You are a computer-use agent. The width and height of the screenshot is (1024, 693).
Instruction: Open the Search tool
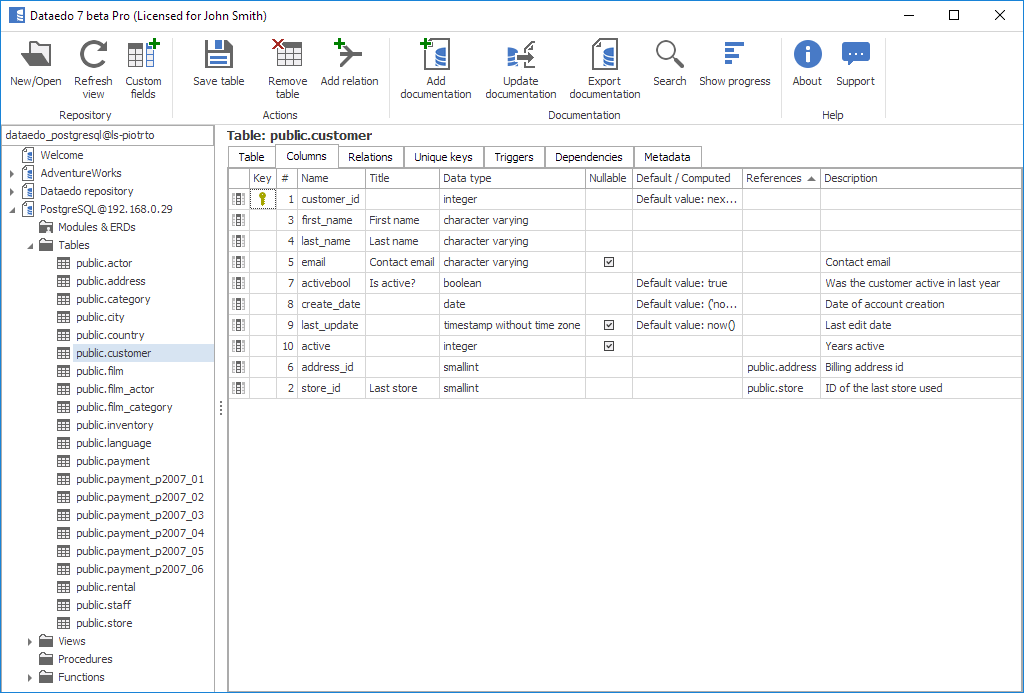[x=669, y=56]
